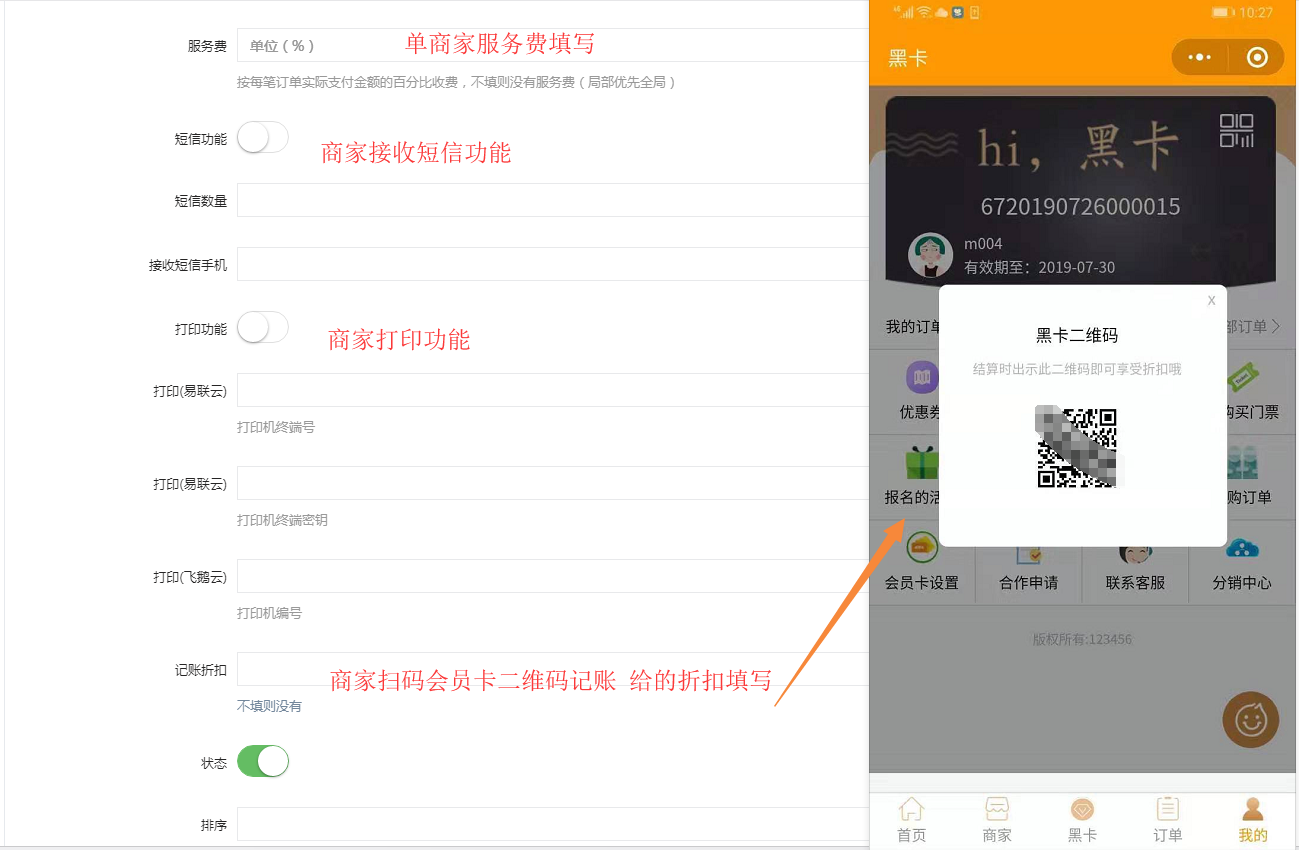Screen dimensions: 1299x850
Task: Focus the 打印机终端号 input field
Action: [x=553, y=390]
